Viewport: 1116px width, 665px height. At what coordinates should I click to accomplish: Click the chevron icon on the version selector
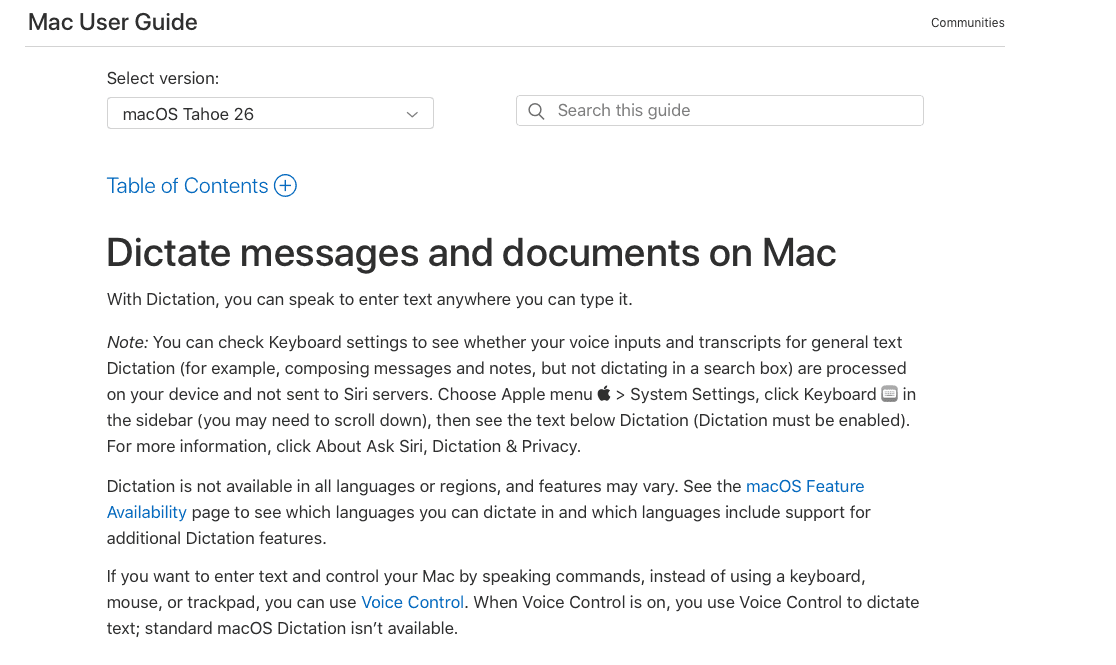412,113
